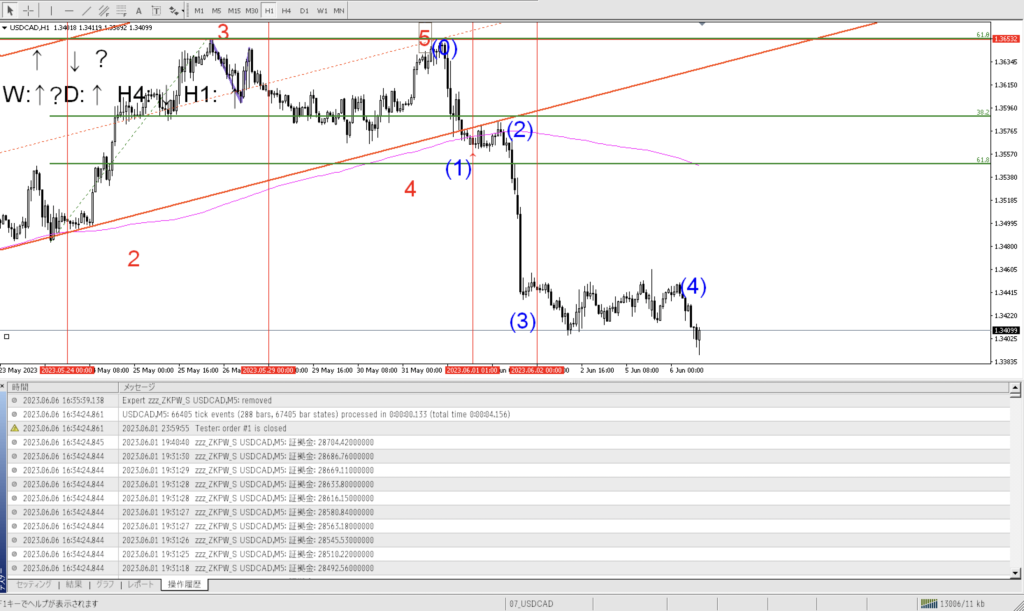Image resolution: width=1024 pixels, height=611 pixels.
Task: Select the Fibonacci retracement tool
Action: tap(119, 10)
